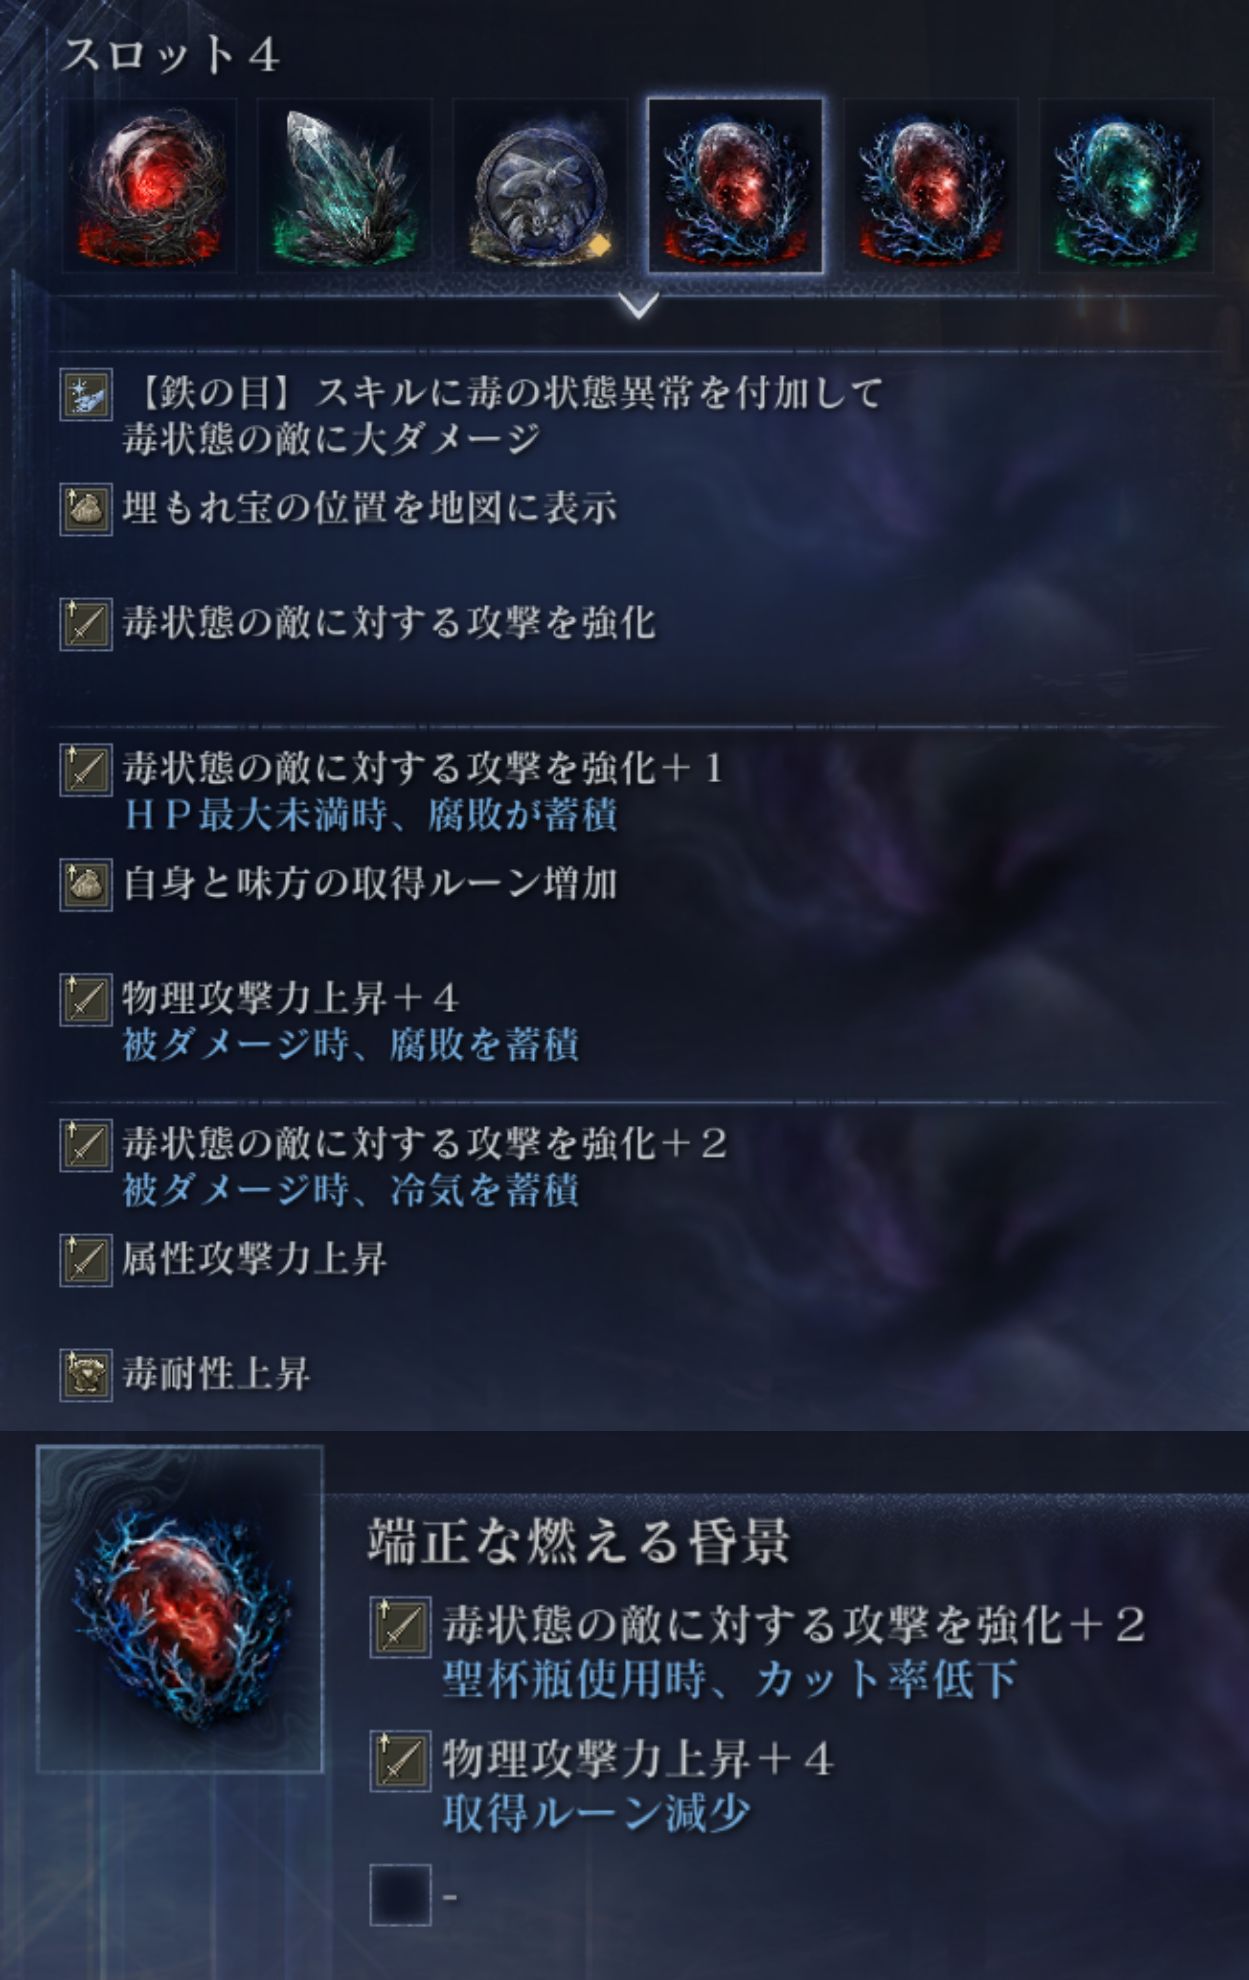This screenshot has width=1249, height=1980.
Task: Click the sword icon beside 物理攻撃力上昇＋４ in list
Action: click(x=85, y=999)
